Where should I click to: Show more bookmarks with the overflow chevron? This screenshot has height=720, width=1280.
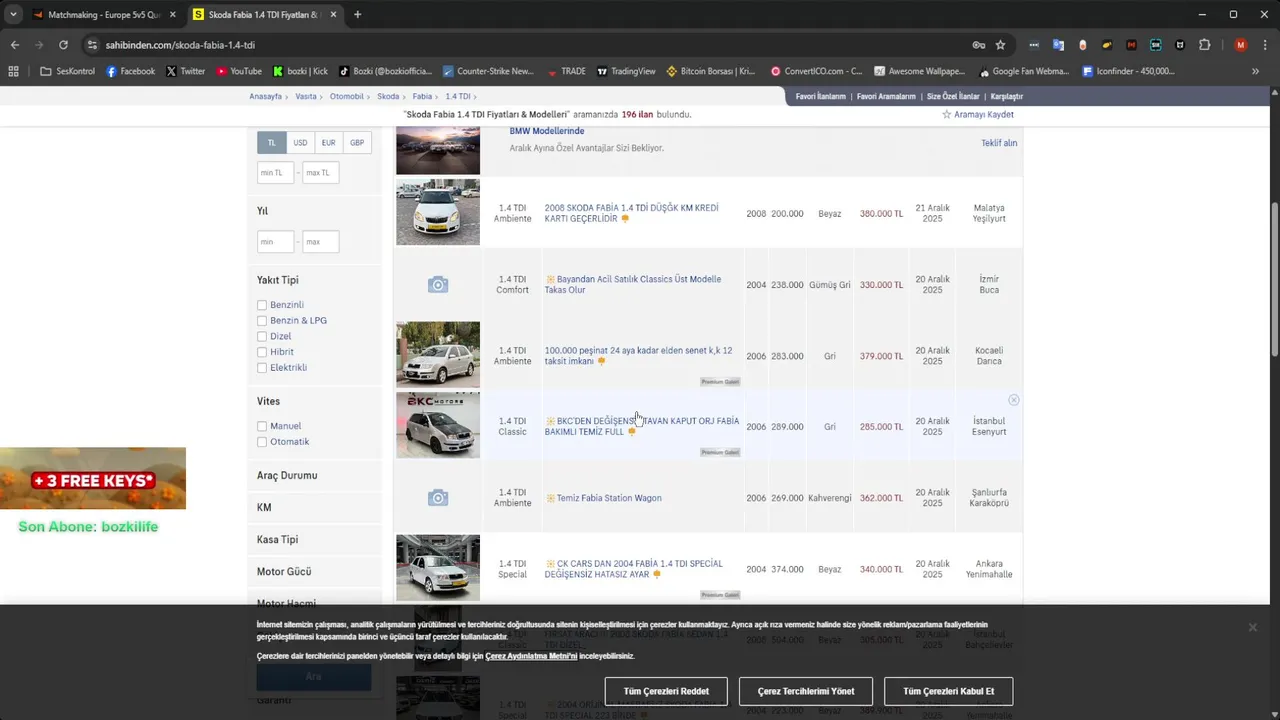(1255, 71)
